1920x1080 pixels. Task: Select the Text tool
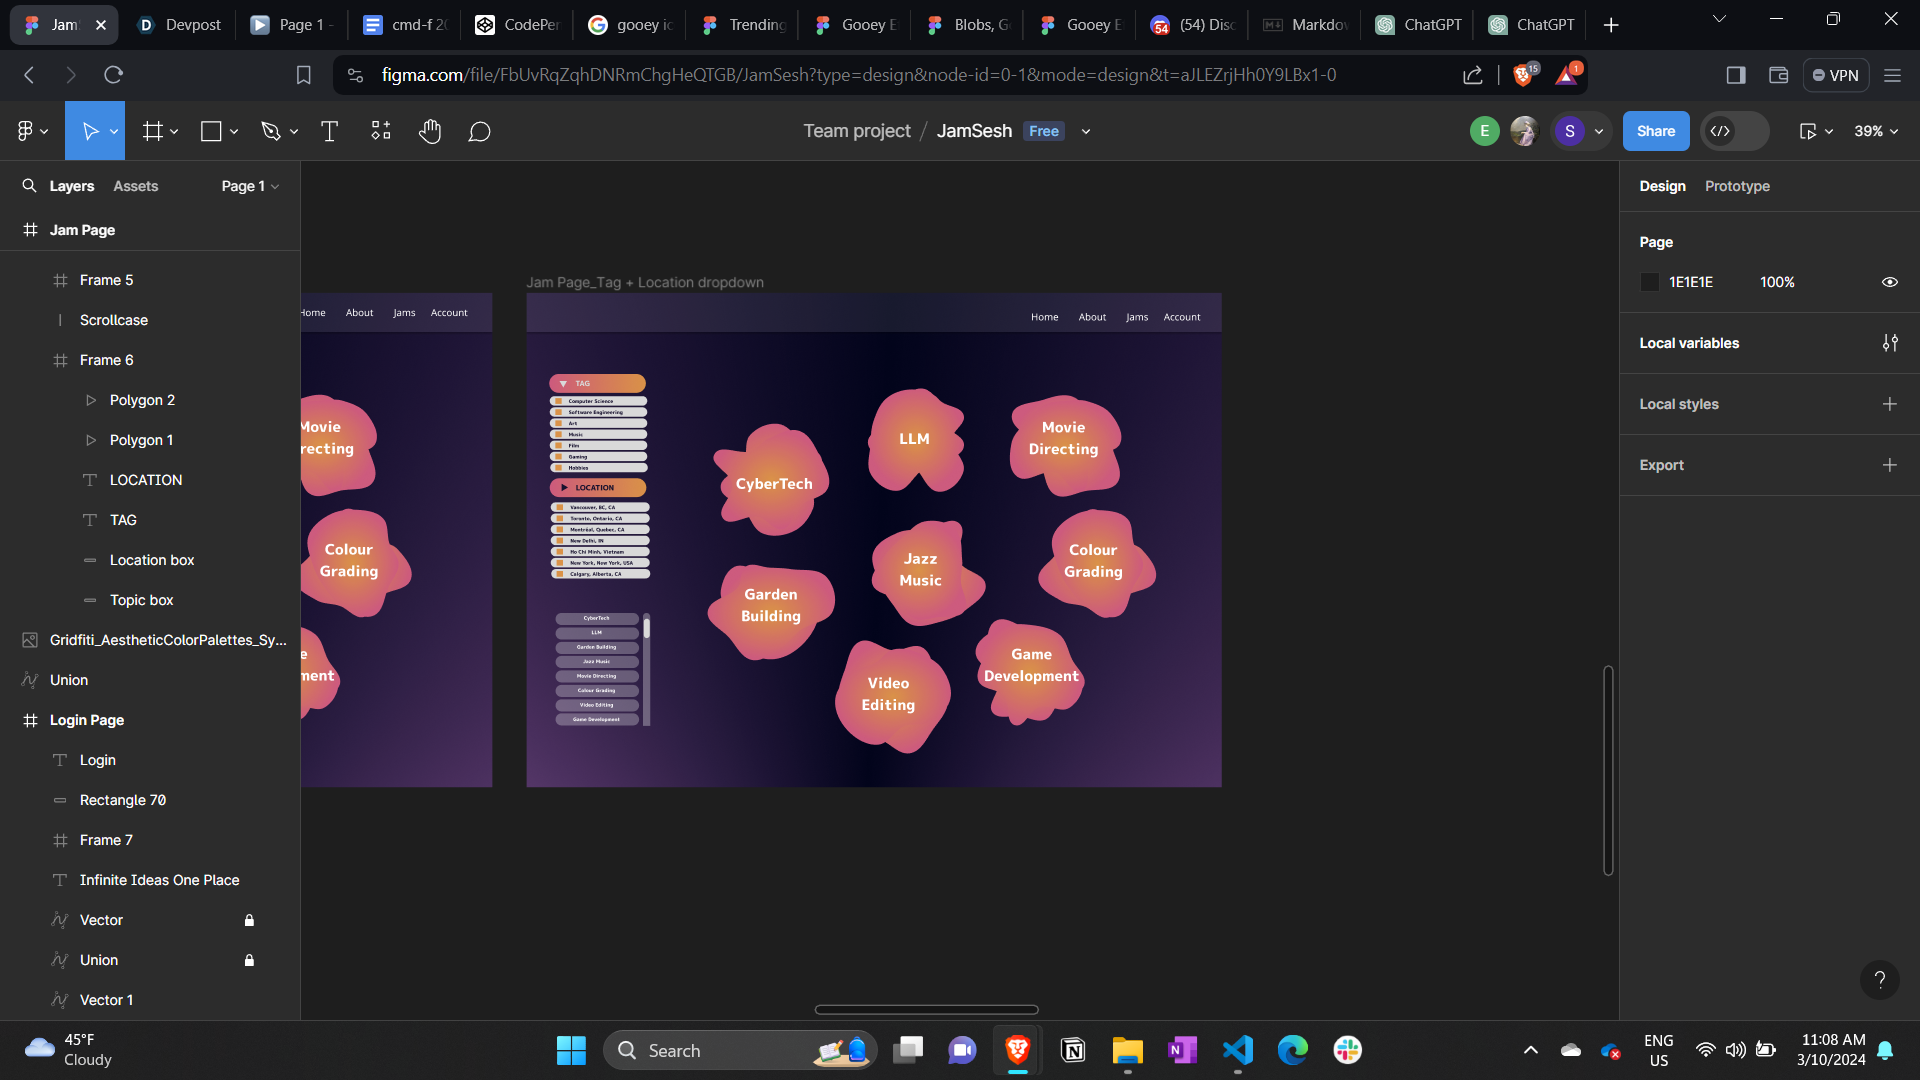click(x=329, y=131)
